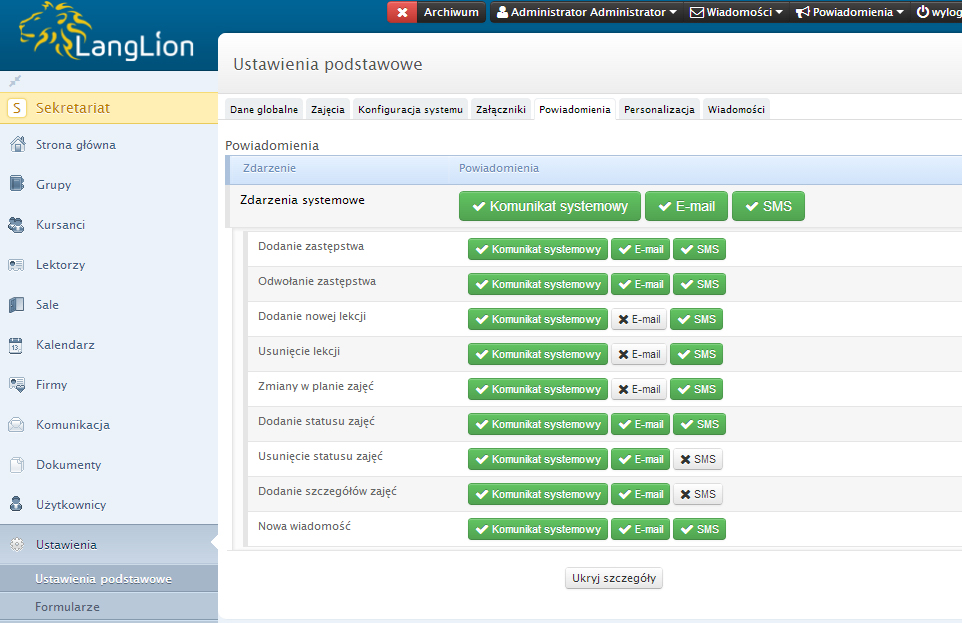Expand the Powiadomienia dropdown in top bar
Viewport: 962px width, 623px height.
pos(850,12)
